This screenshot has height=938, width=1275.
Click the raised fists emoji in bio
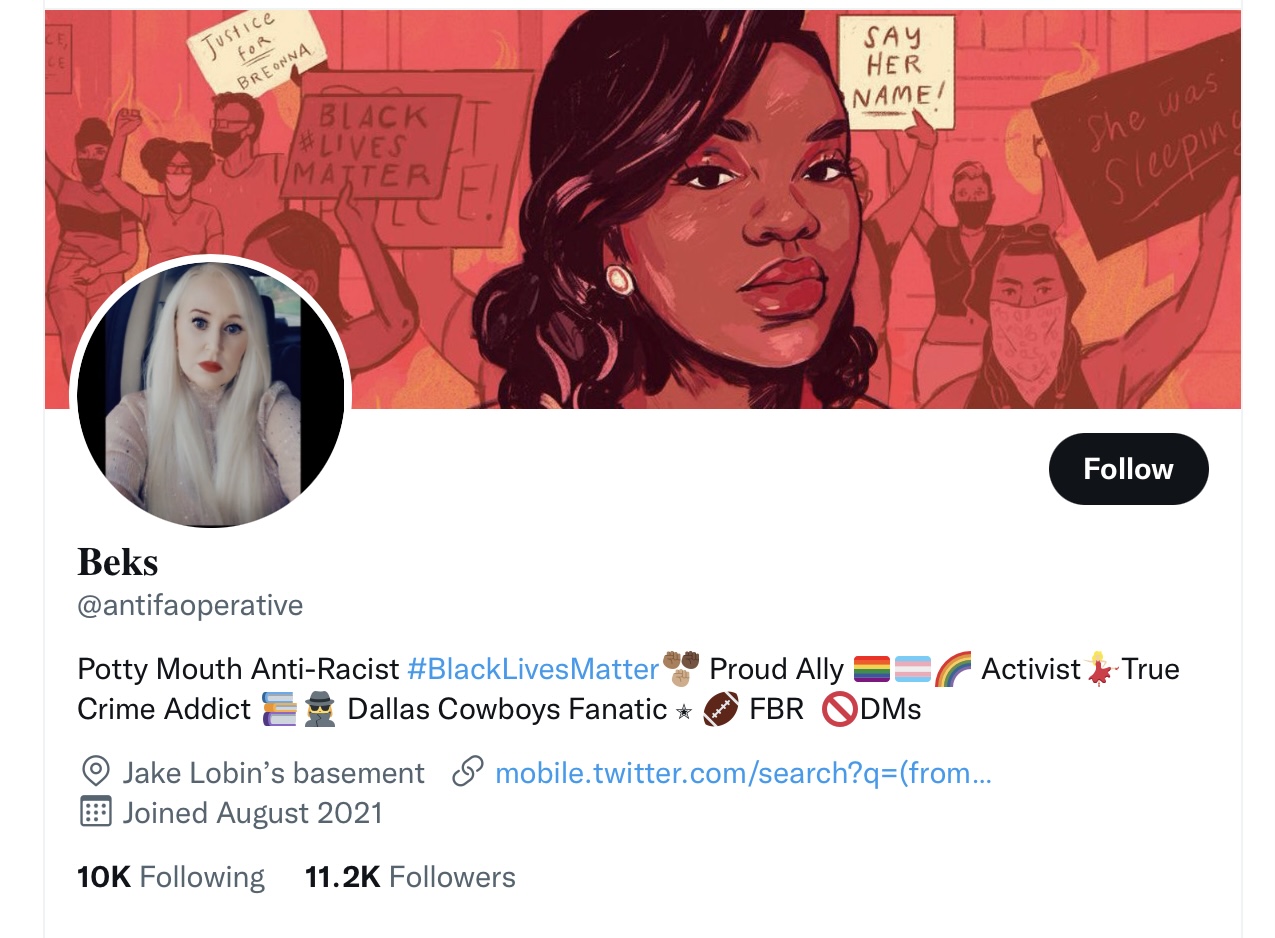[x=681, y=668]
